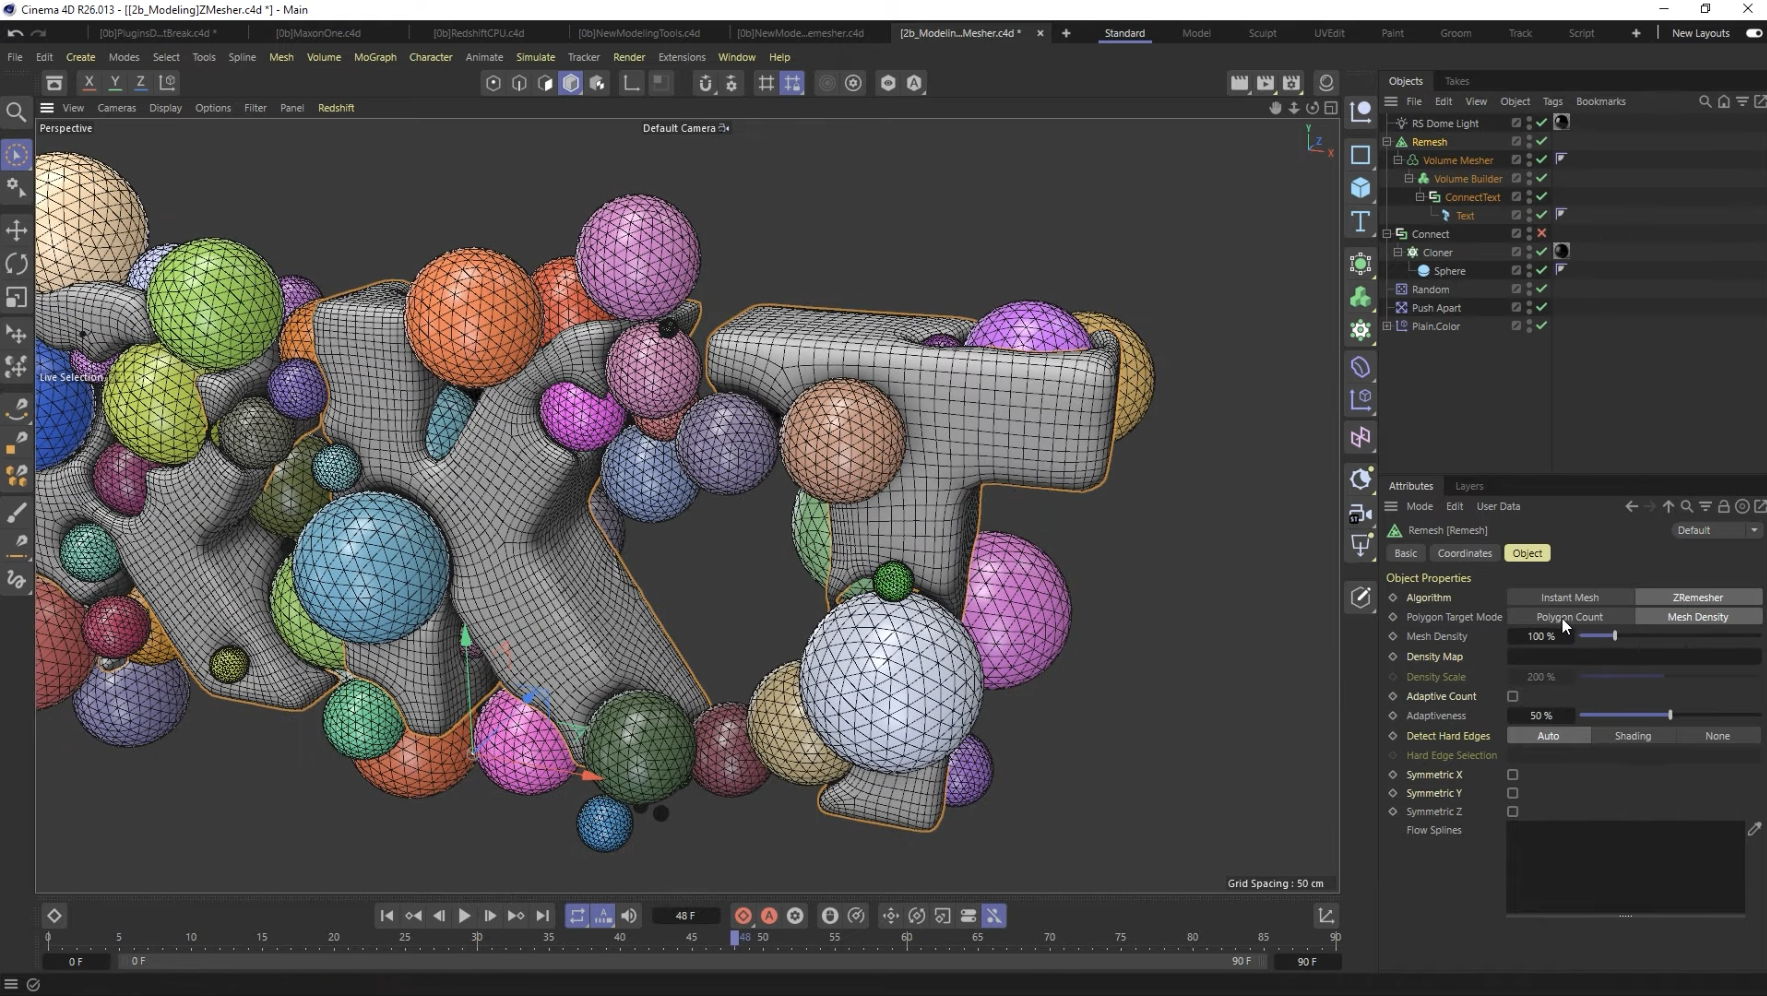Jump to the animation start
This screenshot has width=1767, height=996.
pos(387,916)
